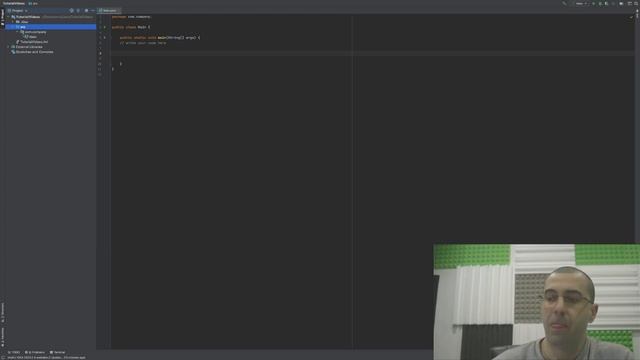Screen dimensions: 640x360
Task: Collapse the TutorialVideos root project node
Action: pos(9,17)
